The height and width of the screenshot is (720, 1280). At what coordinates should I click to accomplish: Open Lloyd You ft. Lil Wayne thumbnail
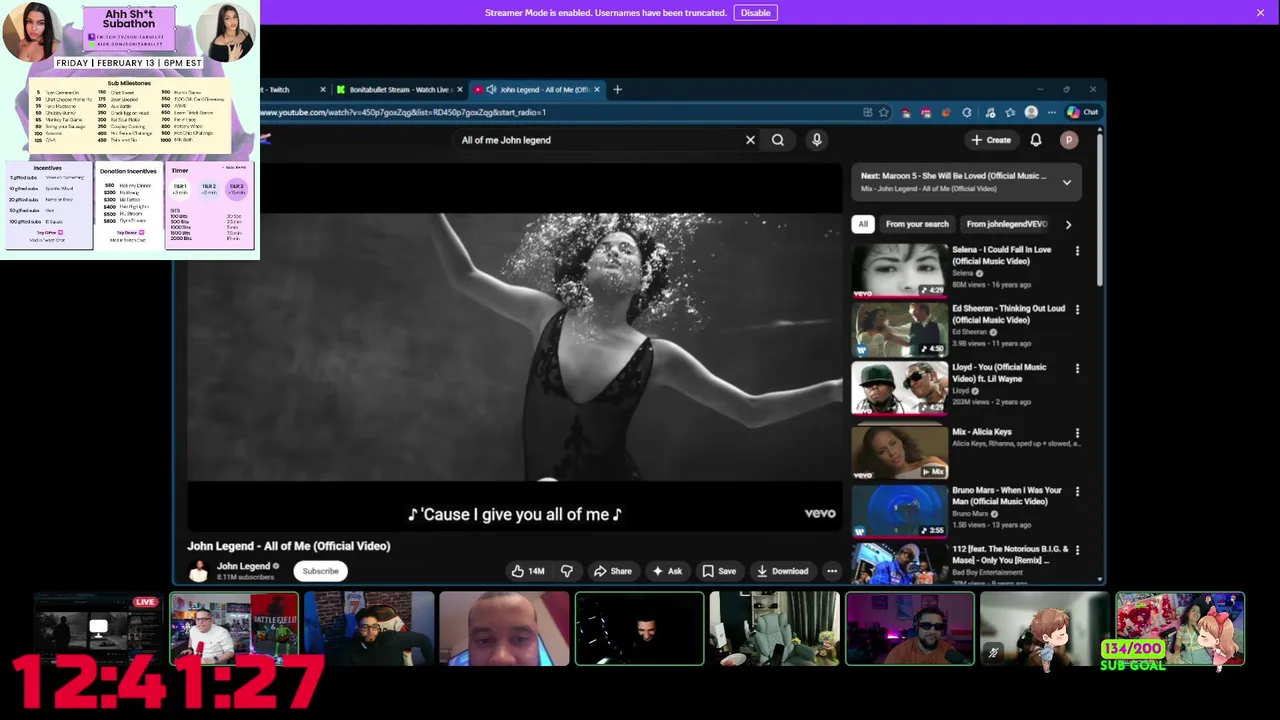point(899,389)
